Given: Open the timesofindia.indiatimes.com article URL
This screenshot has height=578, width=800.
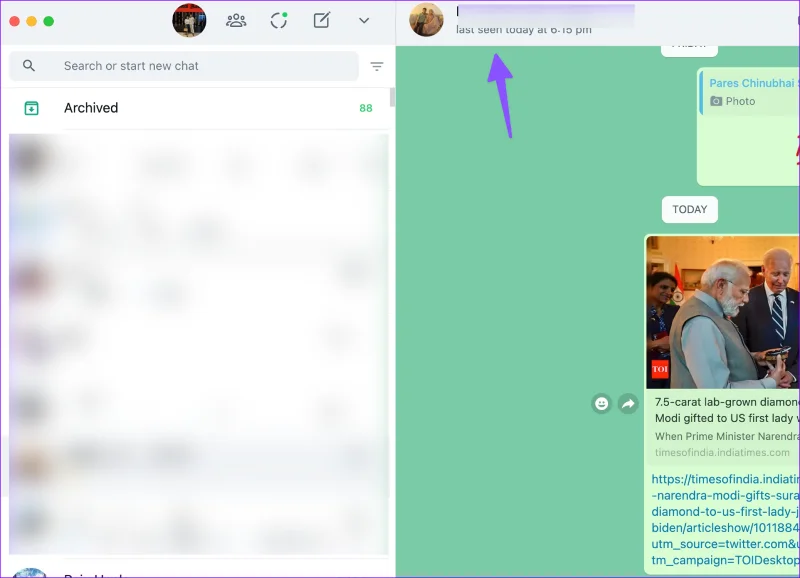Looking at the screenshot, I should coord(726,519).
